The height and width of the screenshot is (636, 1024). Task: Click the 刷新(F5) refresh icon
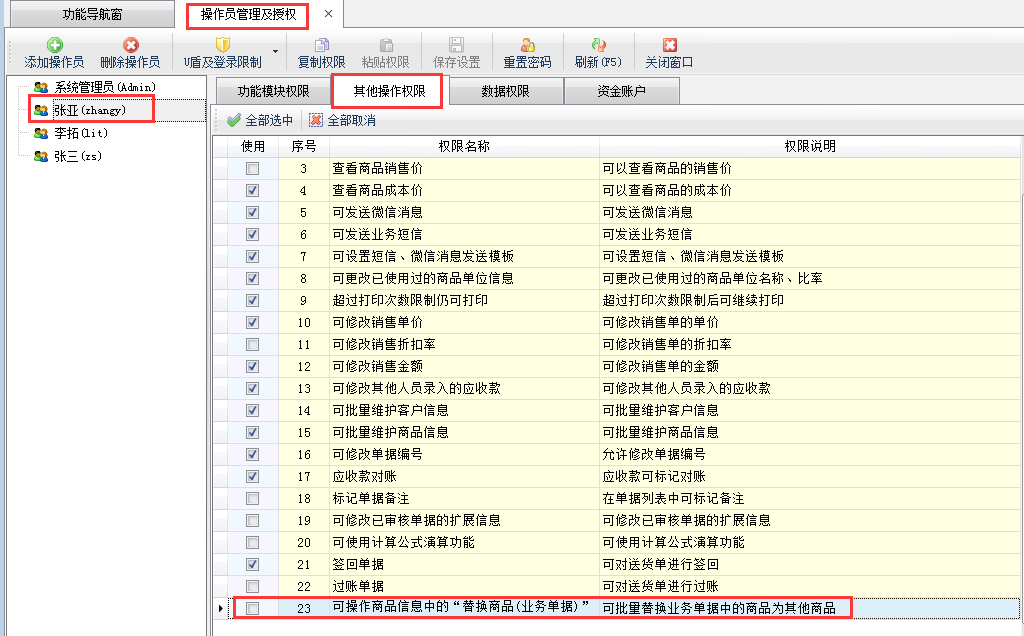[598, 45]
